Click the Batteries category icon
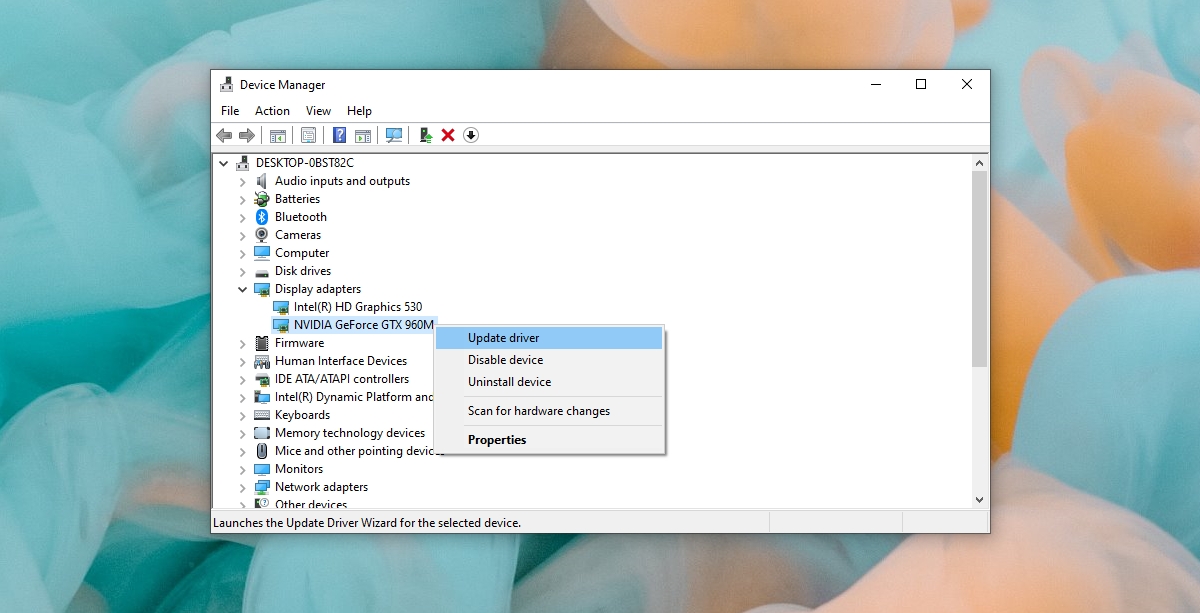1200x613 pixels. pos(262,199)
